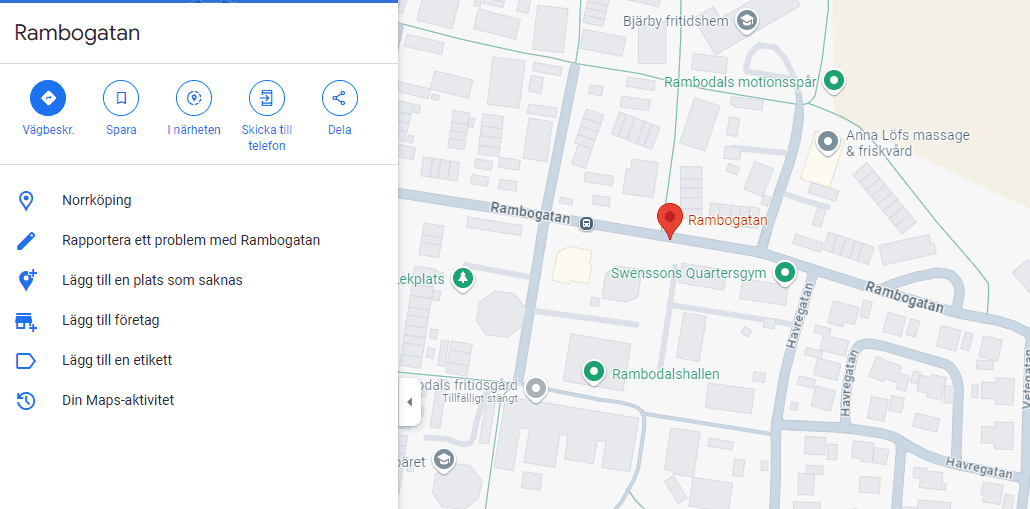Click Rapportera ett problem med Rambogatan
This screenshot has height=509, width=1030.
pyautogui.click(x=190, y=240)
